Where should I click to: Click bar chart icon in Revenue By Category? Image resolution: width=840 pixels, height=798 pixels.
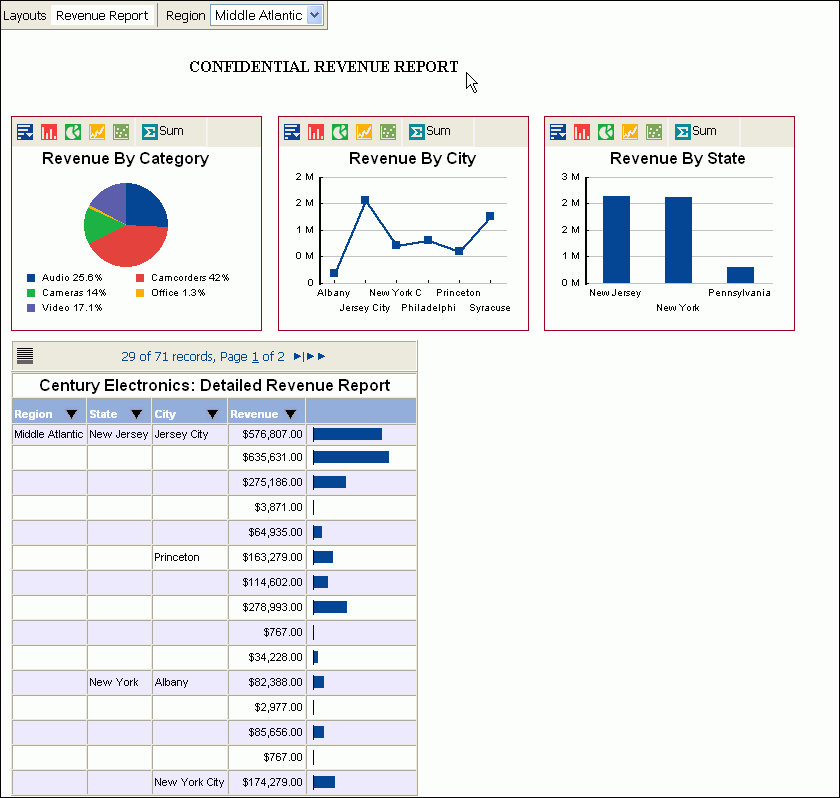pyautogui.click(x=49, y=132)
